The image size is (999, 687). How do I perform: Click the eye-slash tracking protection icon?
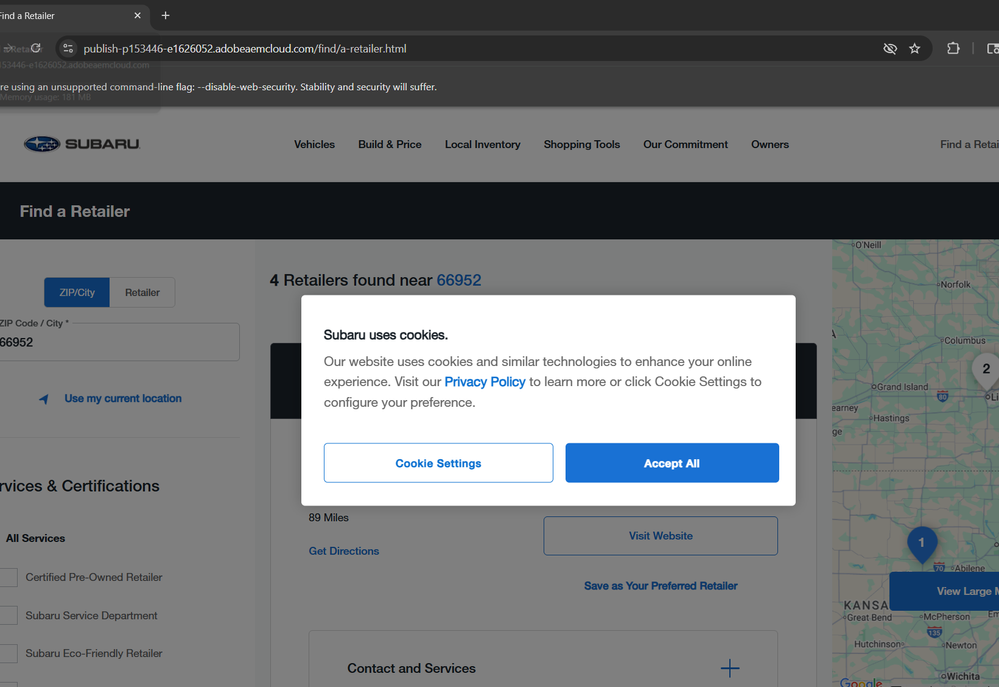pos(889,48)
